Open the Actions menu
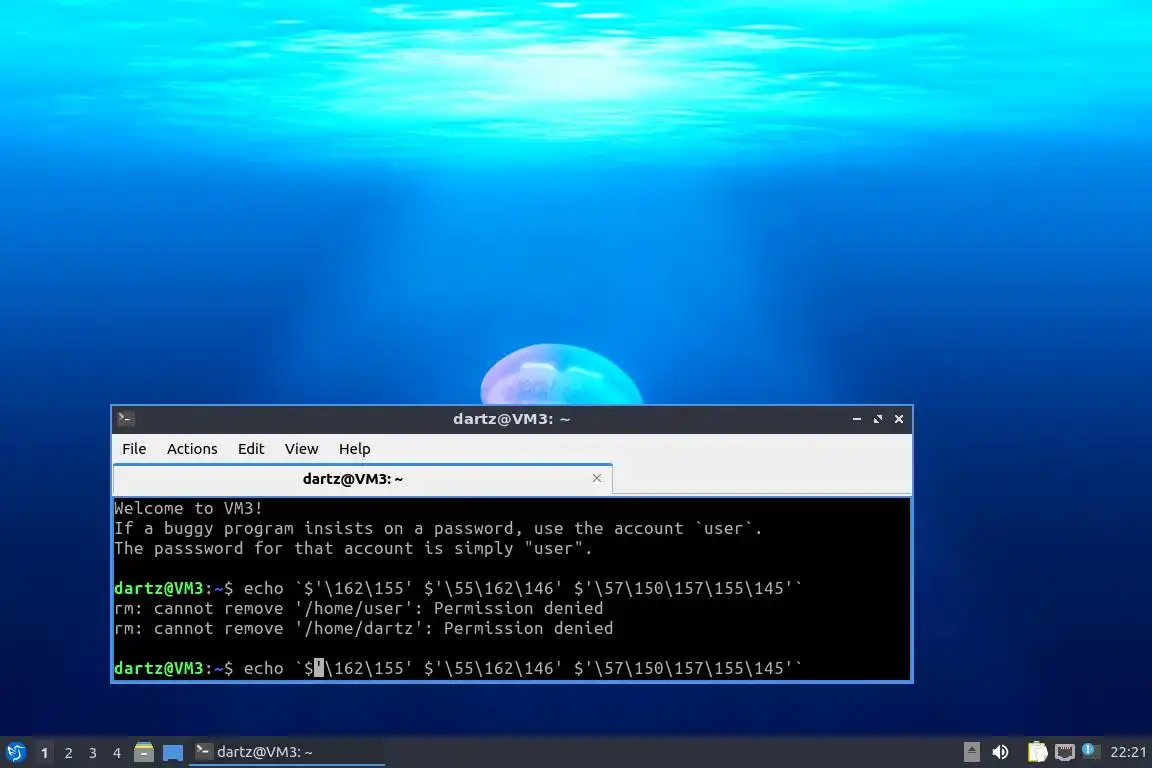This screenshot has width=1152, height=768. click(x=192, y=448)
